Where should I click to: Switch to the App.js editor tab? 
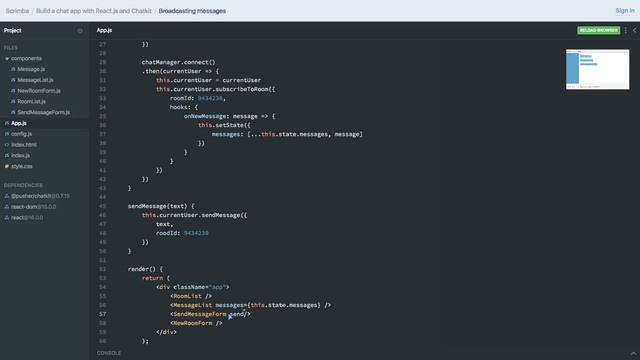pos(104,30)
